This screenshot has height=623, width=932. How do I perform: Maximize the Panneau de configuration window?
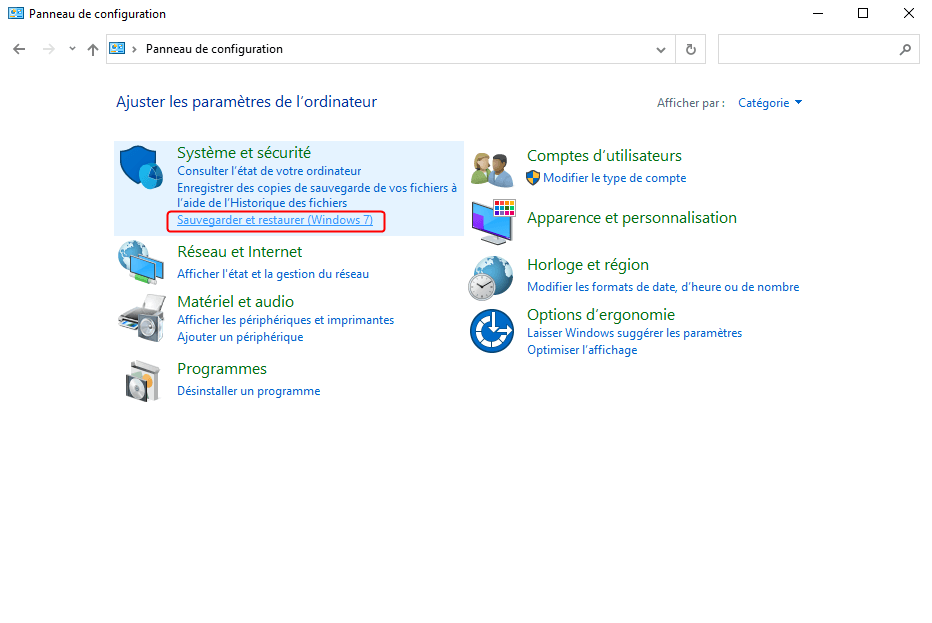[x=863, y=13]
